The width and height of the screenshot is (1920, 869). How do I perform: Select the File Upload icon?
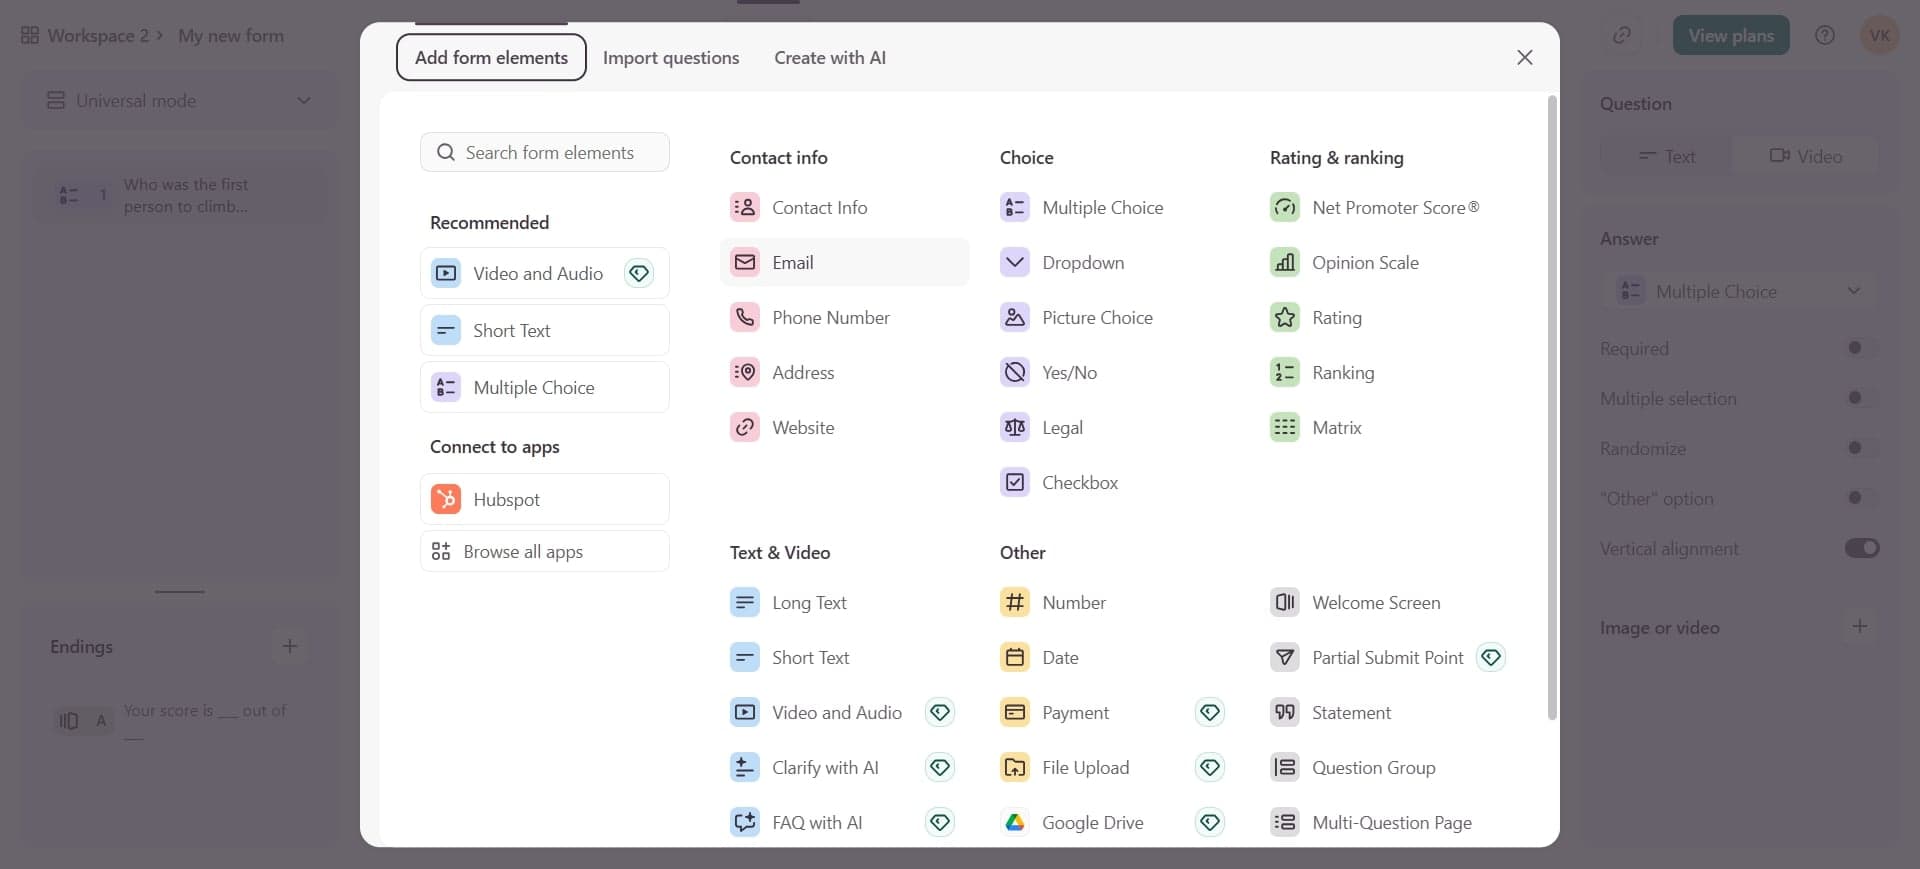pyautogui.click(x=1015, y=767)
